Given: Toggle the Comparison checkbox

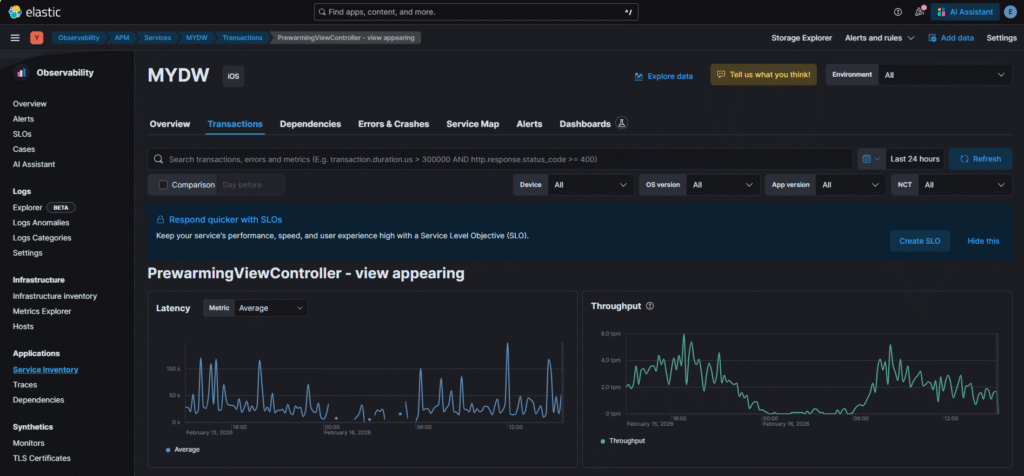Looking at the screenshot, I should 163,185.
